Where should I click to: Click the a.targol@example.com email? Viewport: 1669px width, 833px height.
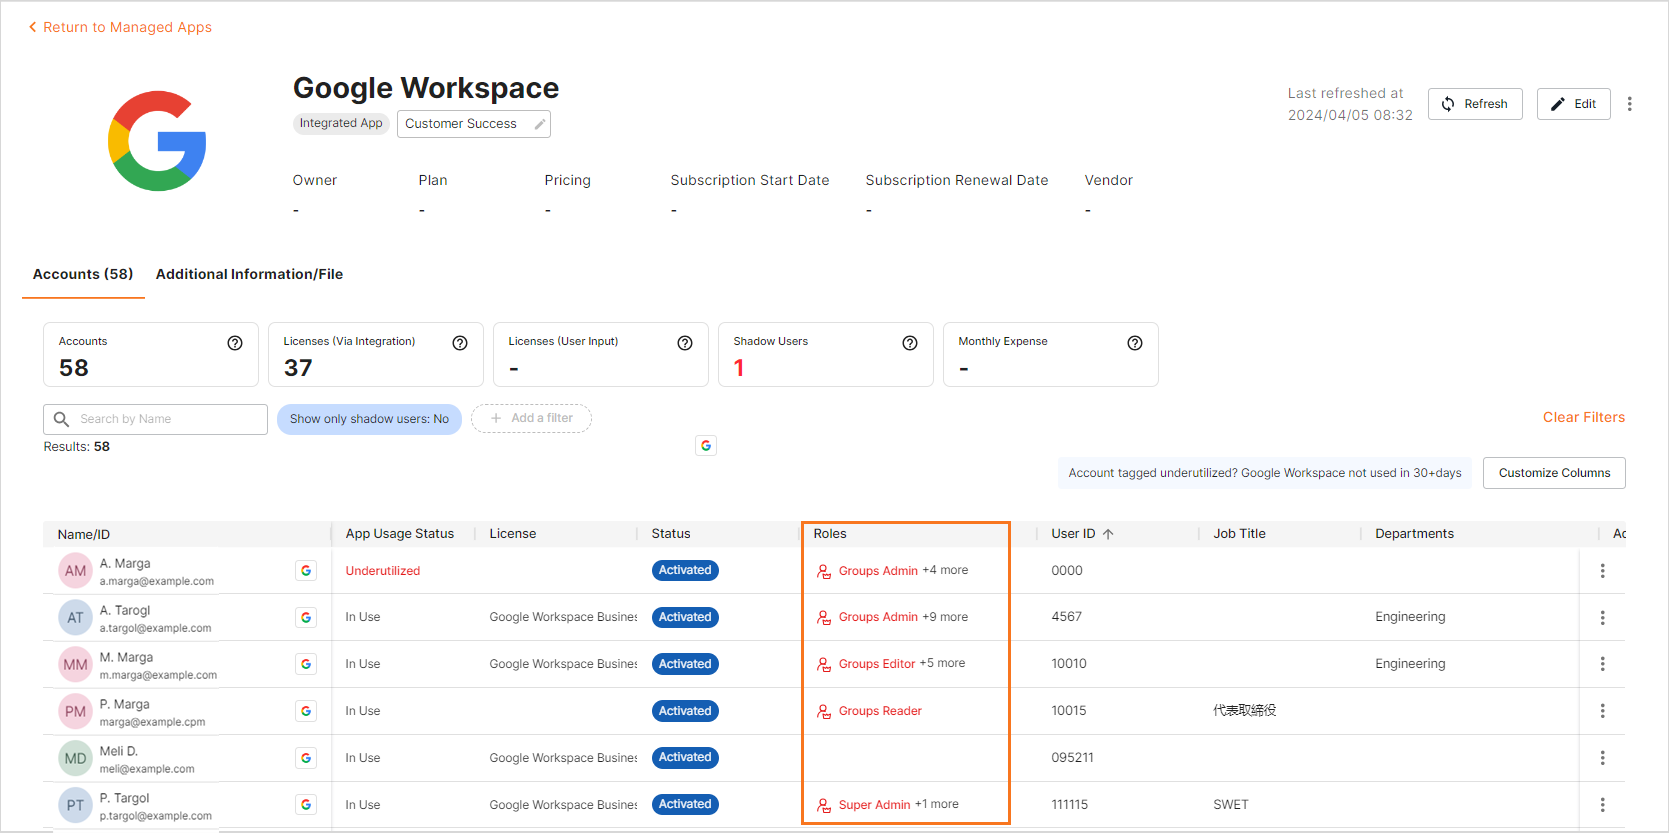(155, 628)
